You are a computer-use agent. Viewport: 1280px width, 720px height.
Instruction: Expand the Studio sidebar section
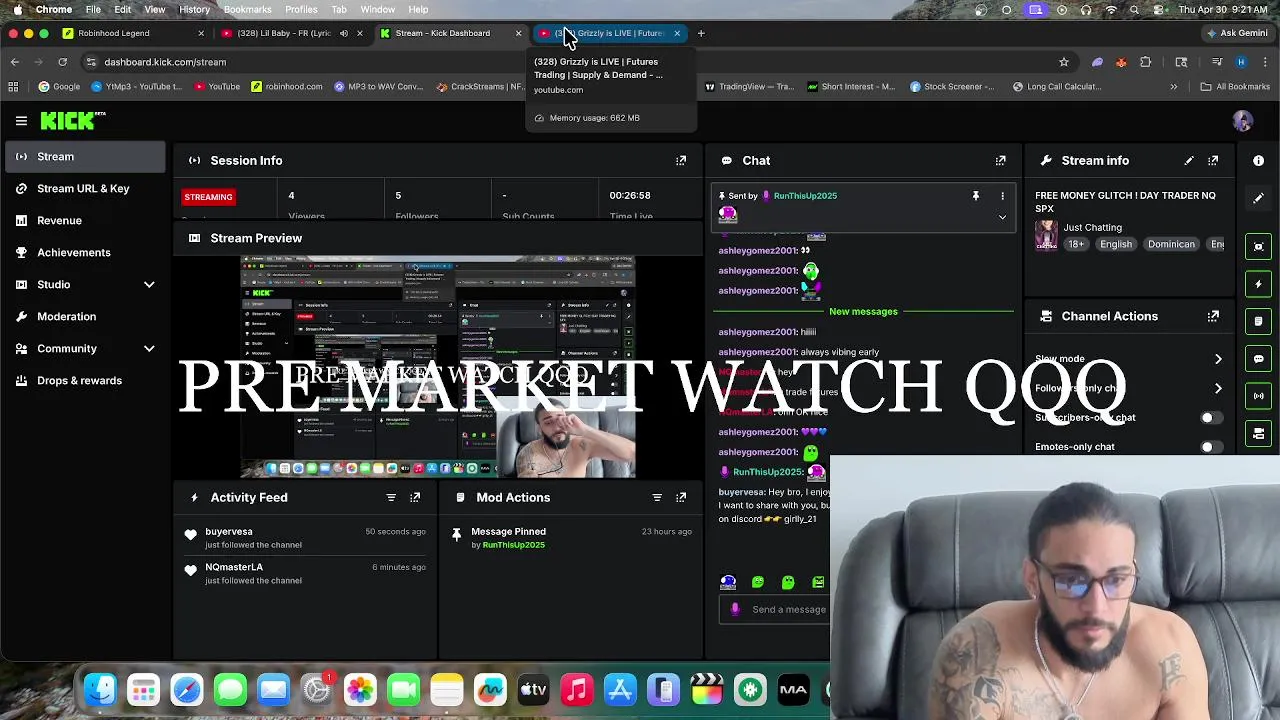point(149,285)
